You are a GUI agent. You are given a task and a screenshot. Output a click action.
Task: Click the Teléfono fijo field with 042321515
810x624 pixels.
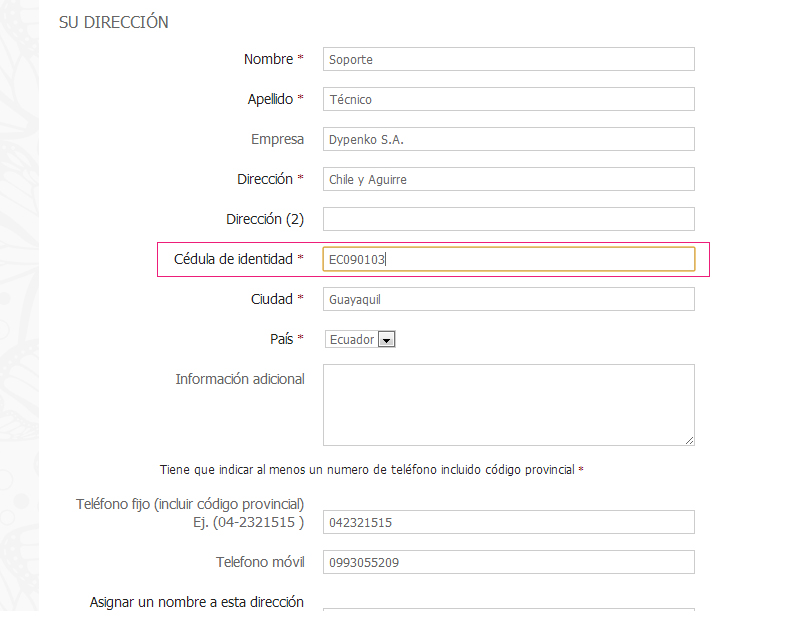coord(508,522)
